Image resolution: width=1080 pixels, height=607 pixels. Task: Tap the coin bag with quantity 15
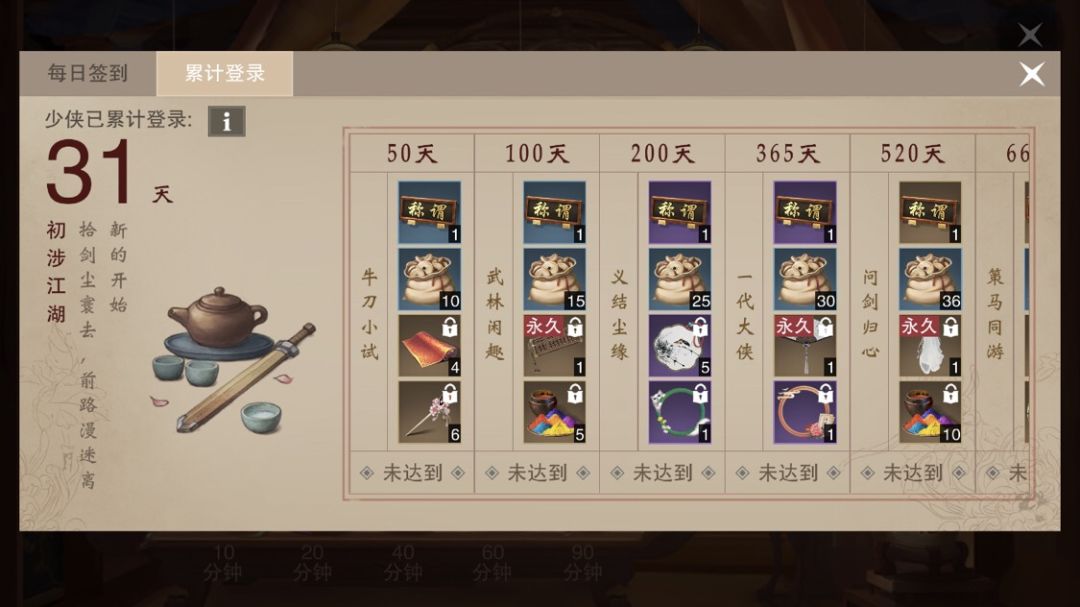tap(554, 279)
